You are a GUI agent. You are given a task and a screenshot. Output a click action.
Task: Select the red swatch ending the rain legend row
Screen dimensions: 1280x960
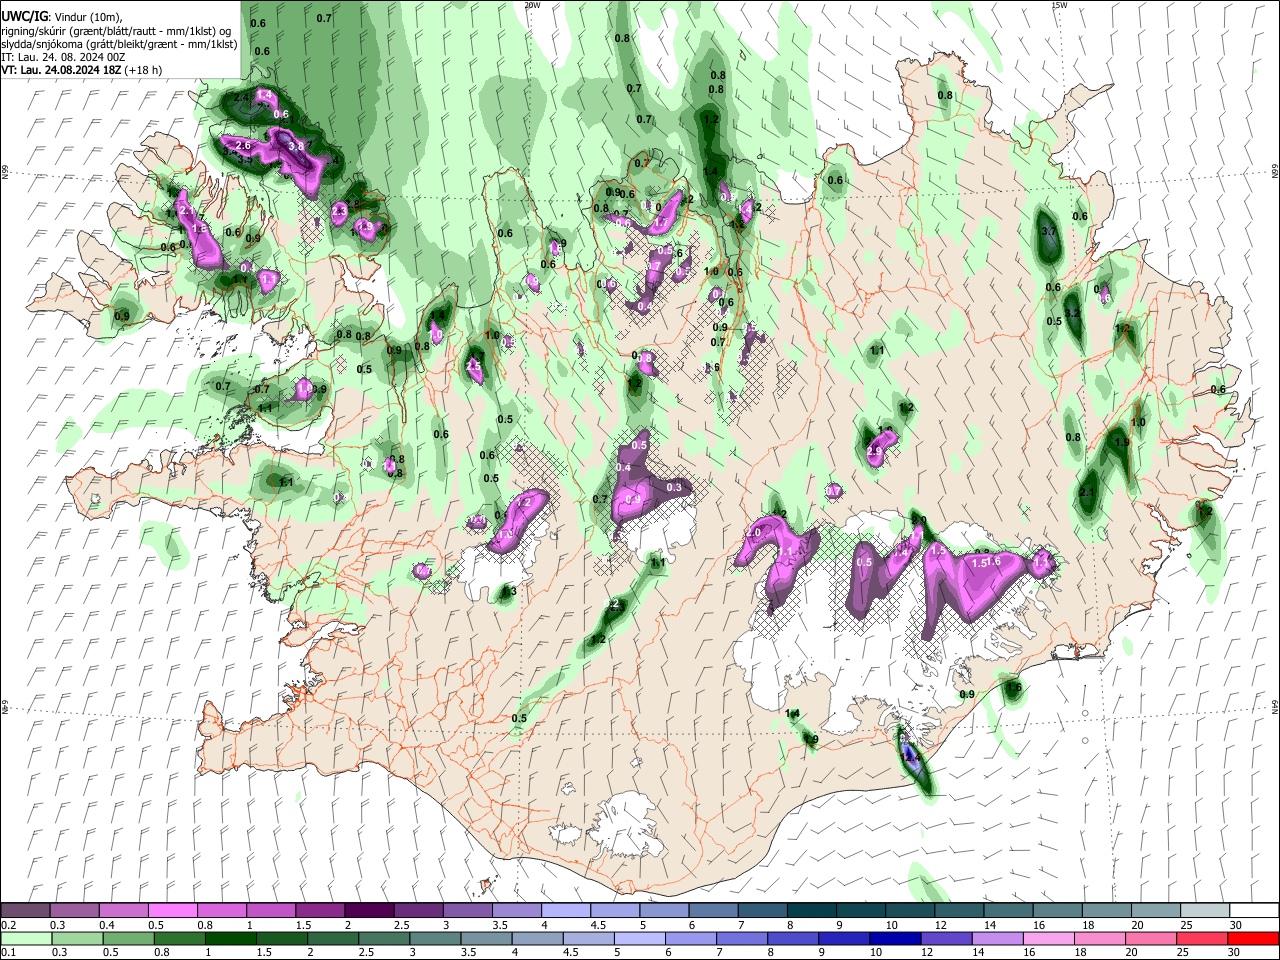coord(1253,938)
